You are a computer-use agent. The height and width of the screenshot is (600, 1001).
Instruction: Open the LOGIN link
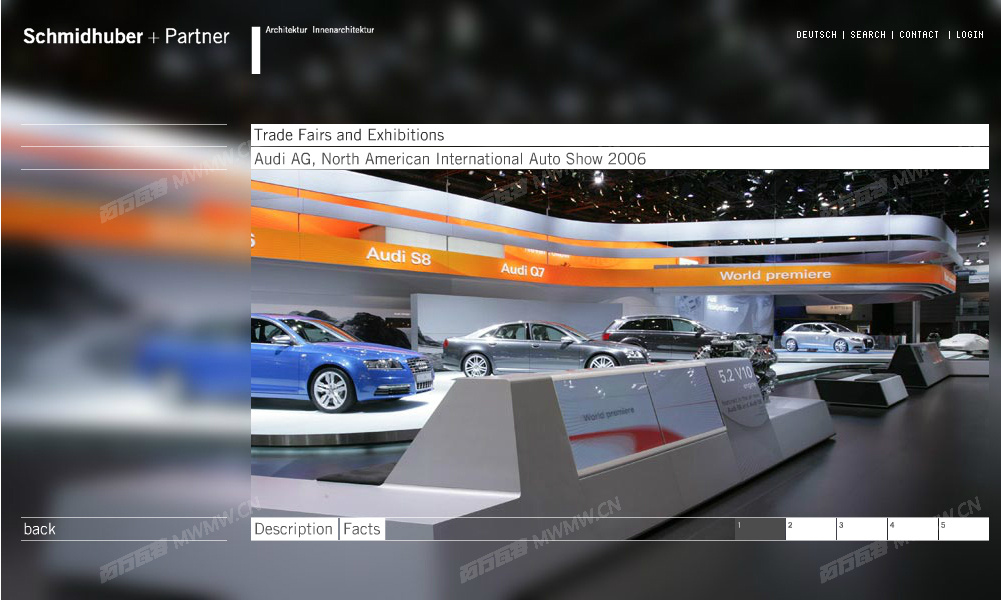click(969, 34)
